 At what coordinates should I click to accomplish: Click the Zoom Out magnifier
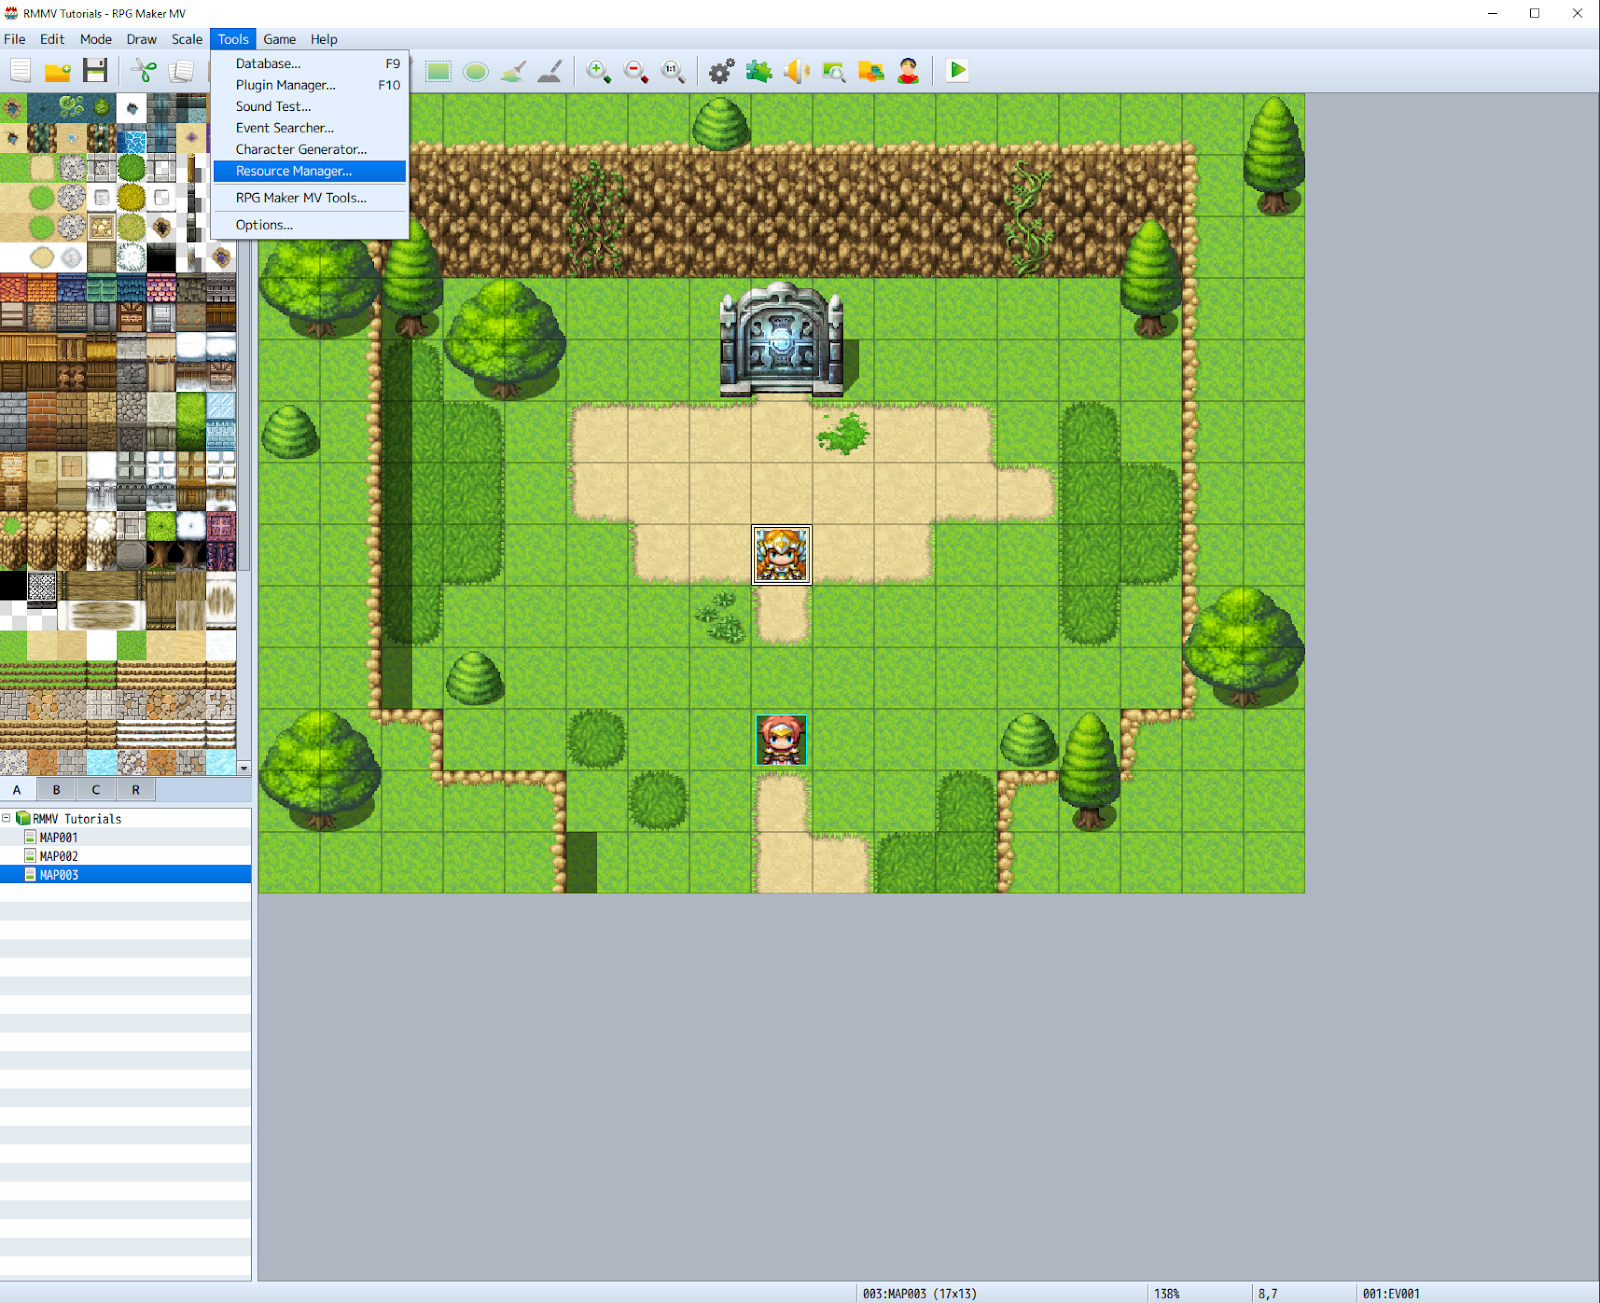636,71
